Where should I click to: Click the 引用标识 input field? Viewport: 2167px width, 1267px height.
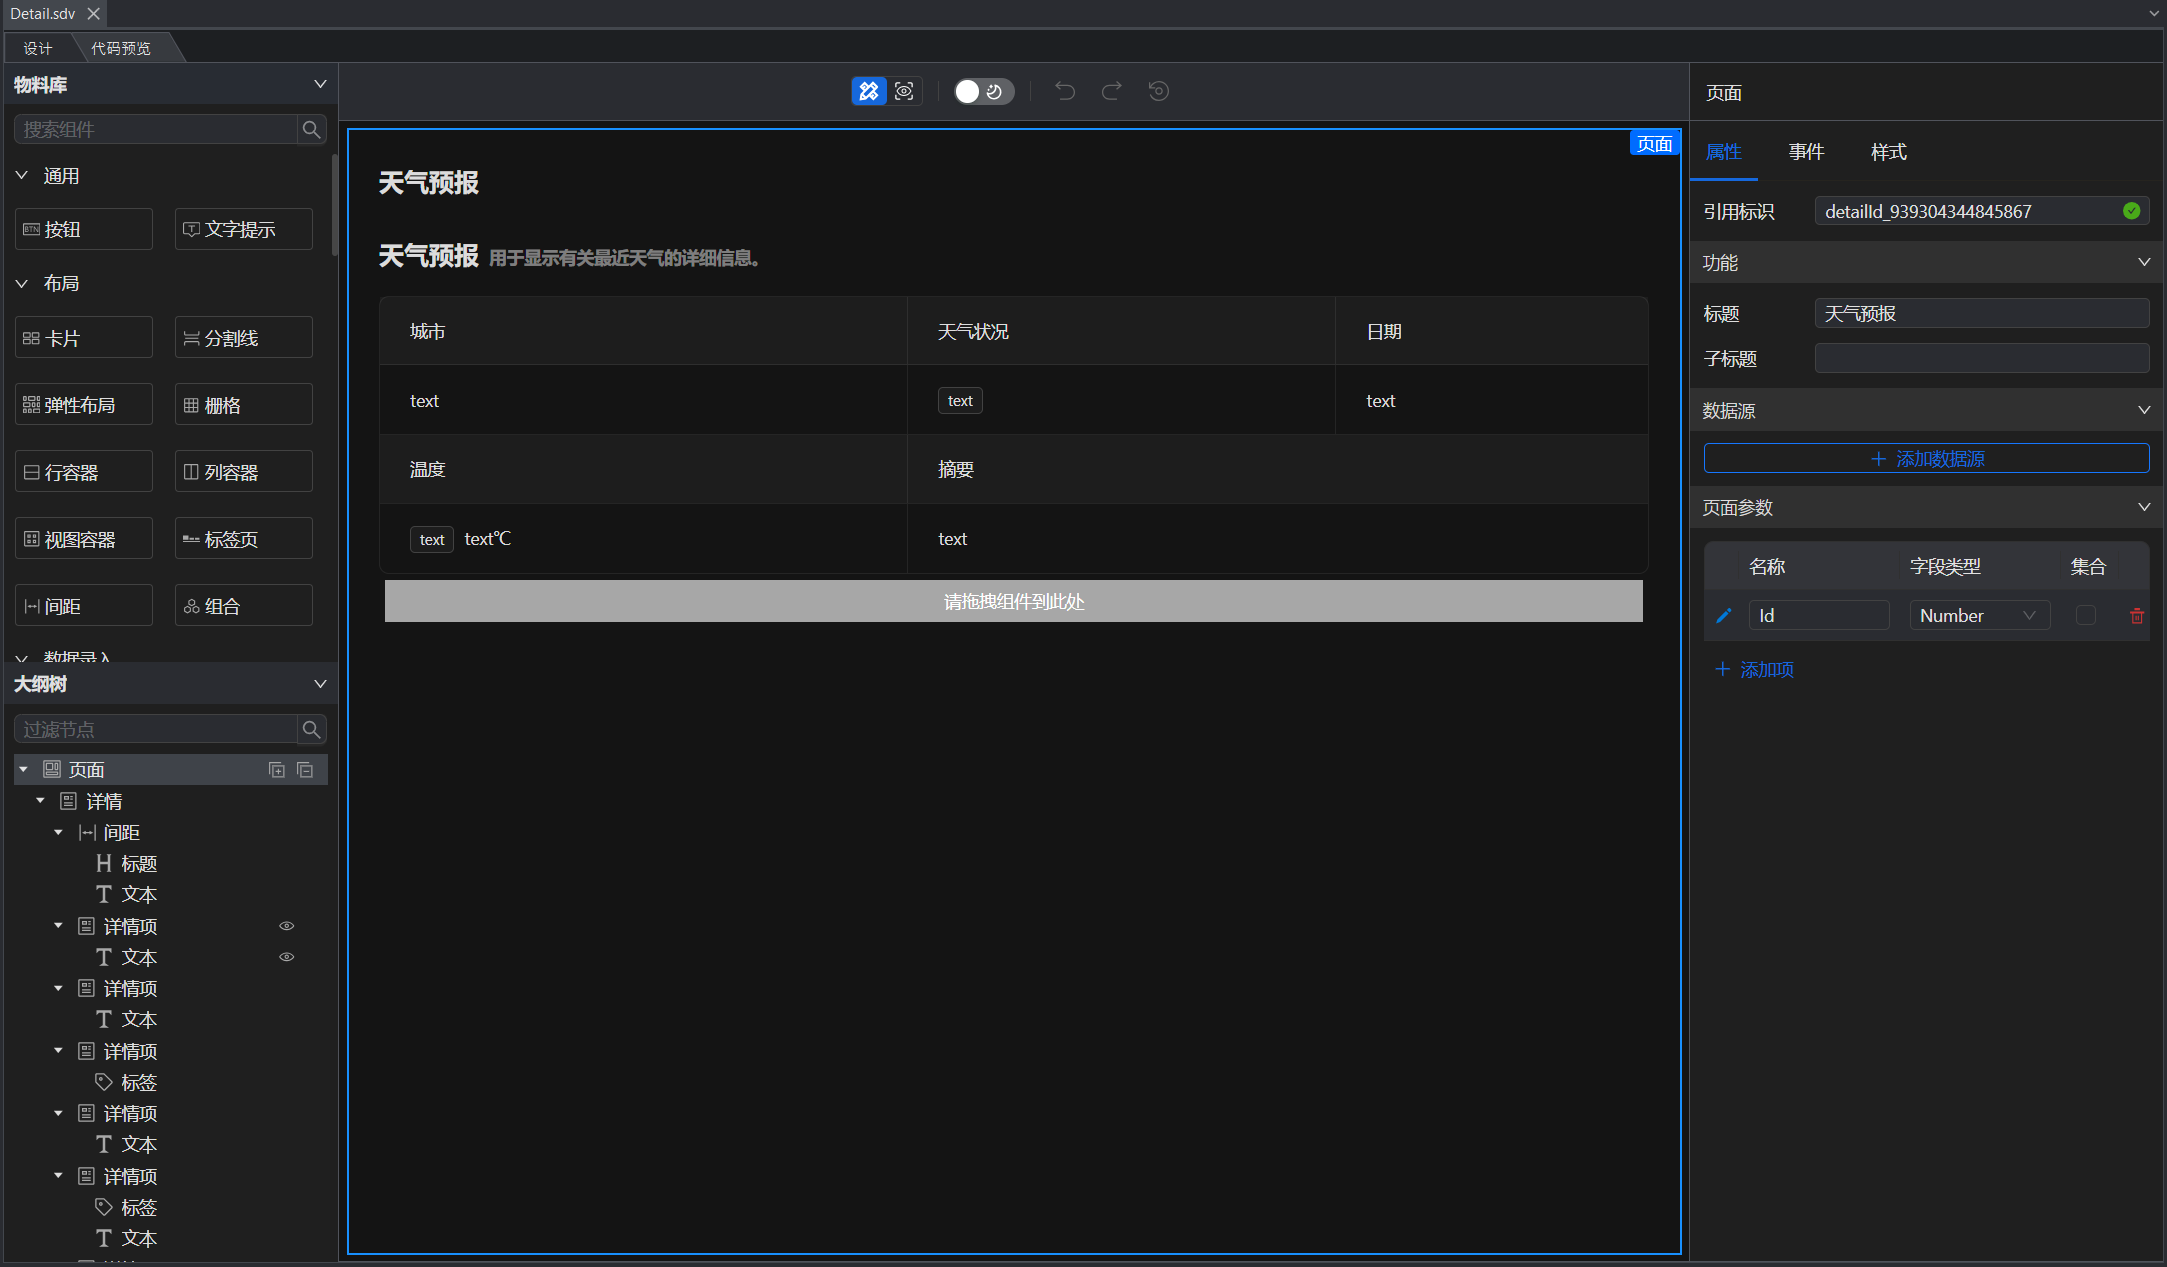point(1982,211)
